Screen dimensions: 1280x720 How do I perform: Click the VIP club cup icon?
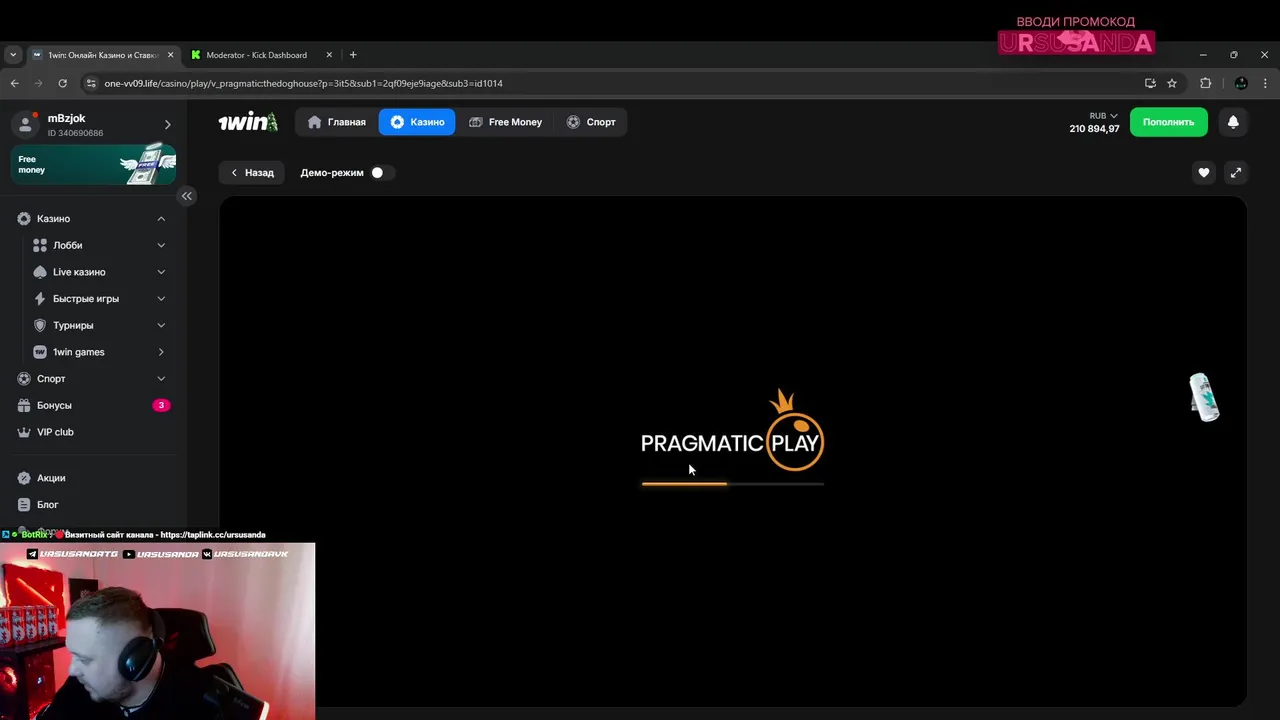24,432
